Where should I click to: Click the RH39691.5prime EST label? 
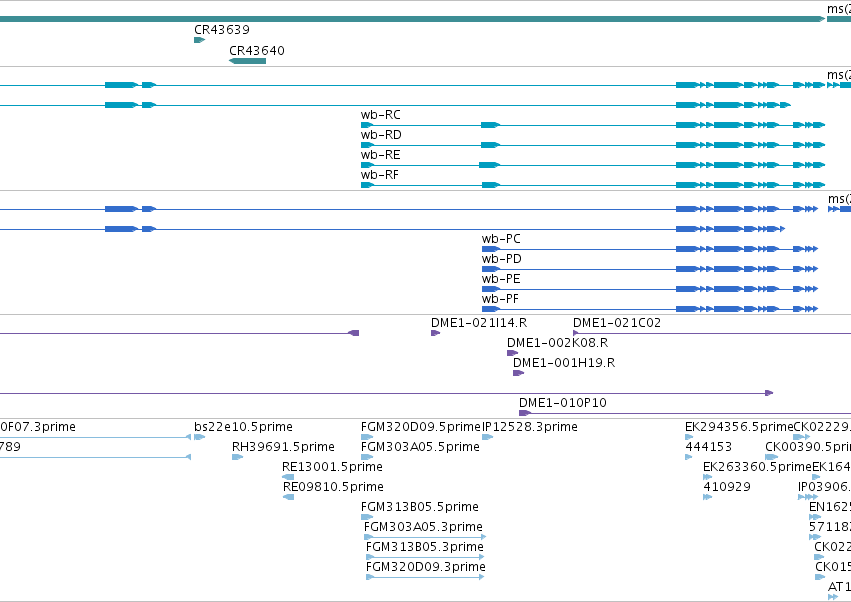[x=283, y=447]
